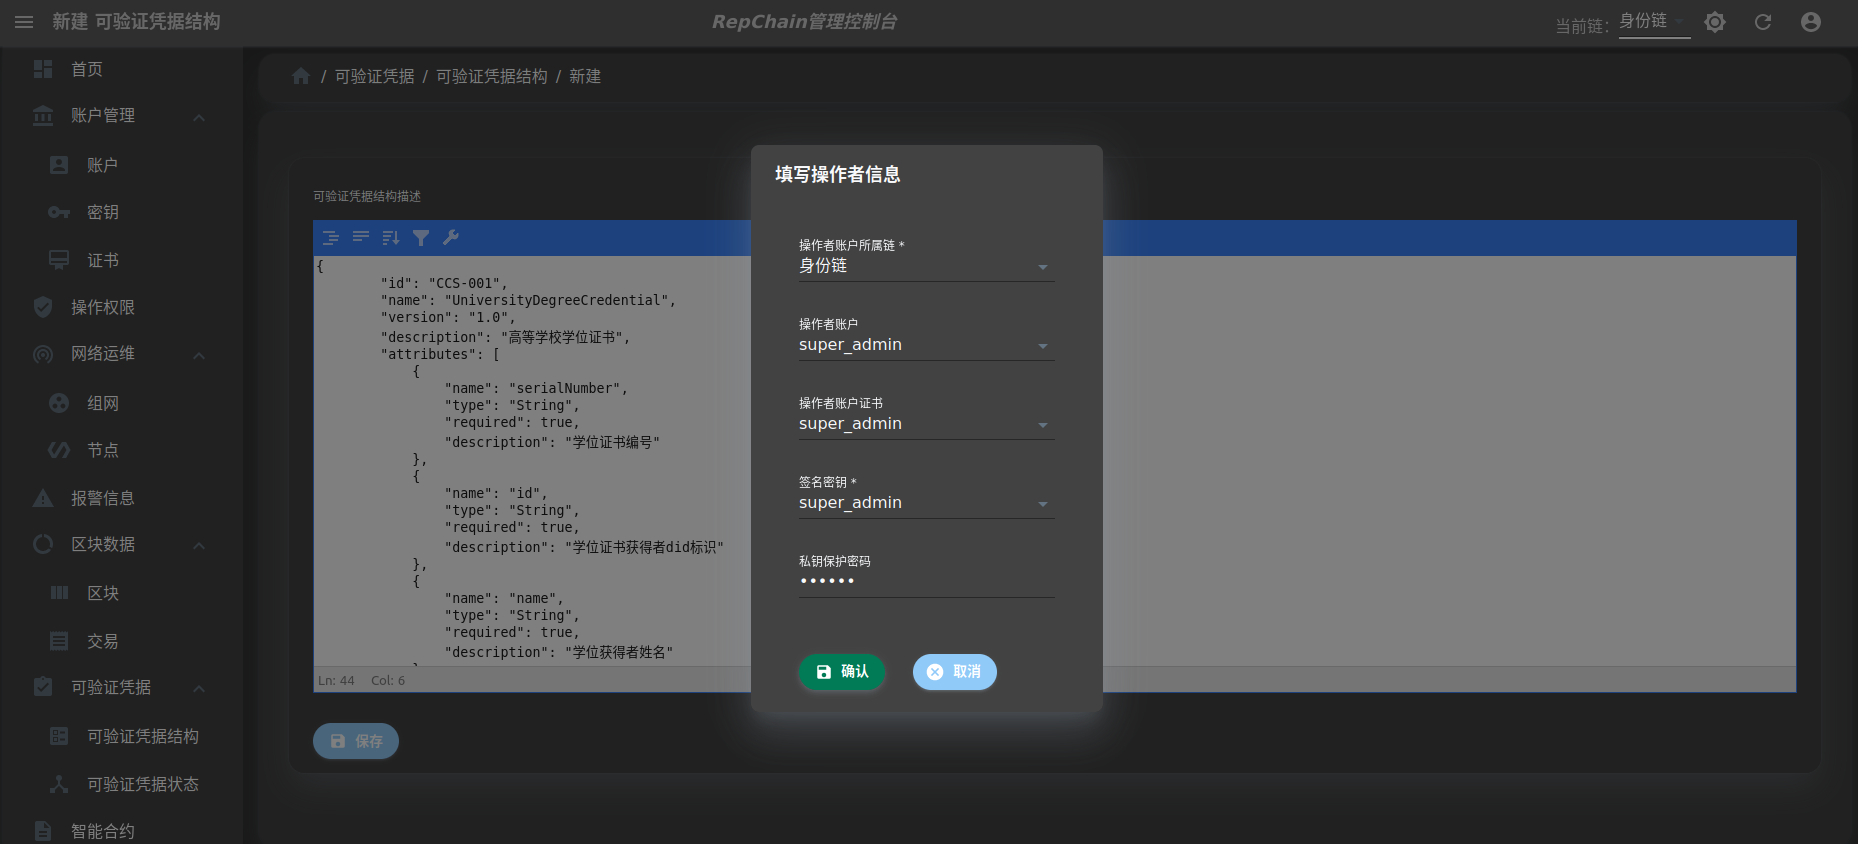The width and height of the screenshot is (1858, 844).
Task: Click the Ln: 44 status bar entry
Action: click(x=336, y=680)
